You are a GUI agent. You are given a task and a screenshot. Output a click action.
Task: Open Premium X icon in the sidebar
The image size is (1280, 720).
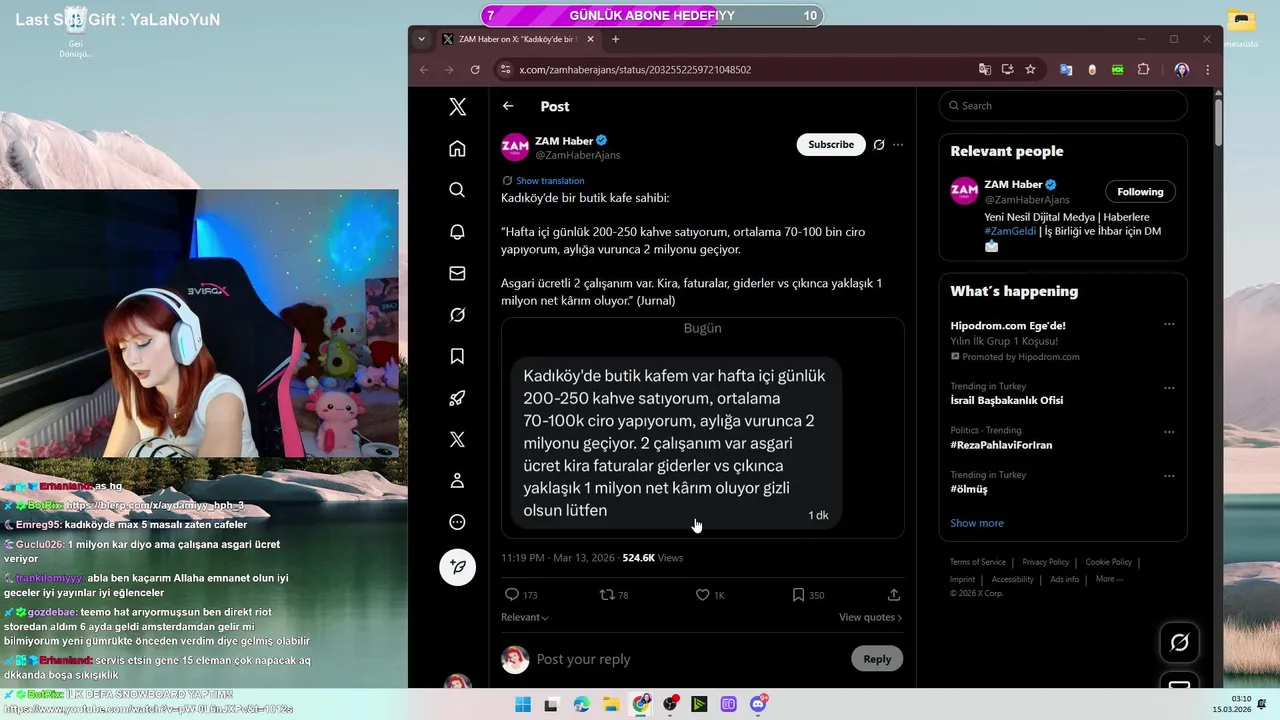(457, 439)
